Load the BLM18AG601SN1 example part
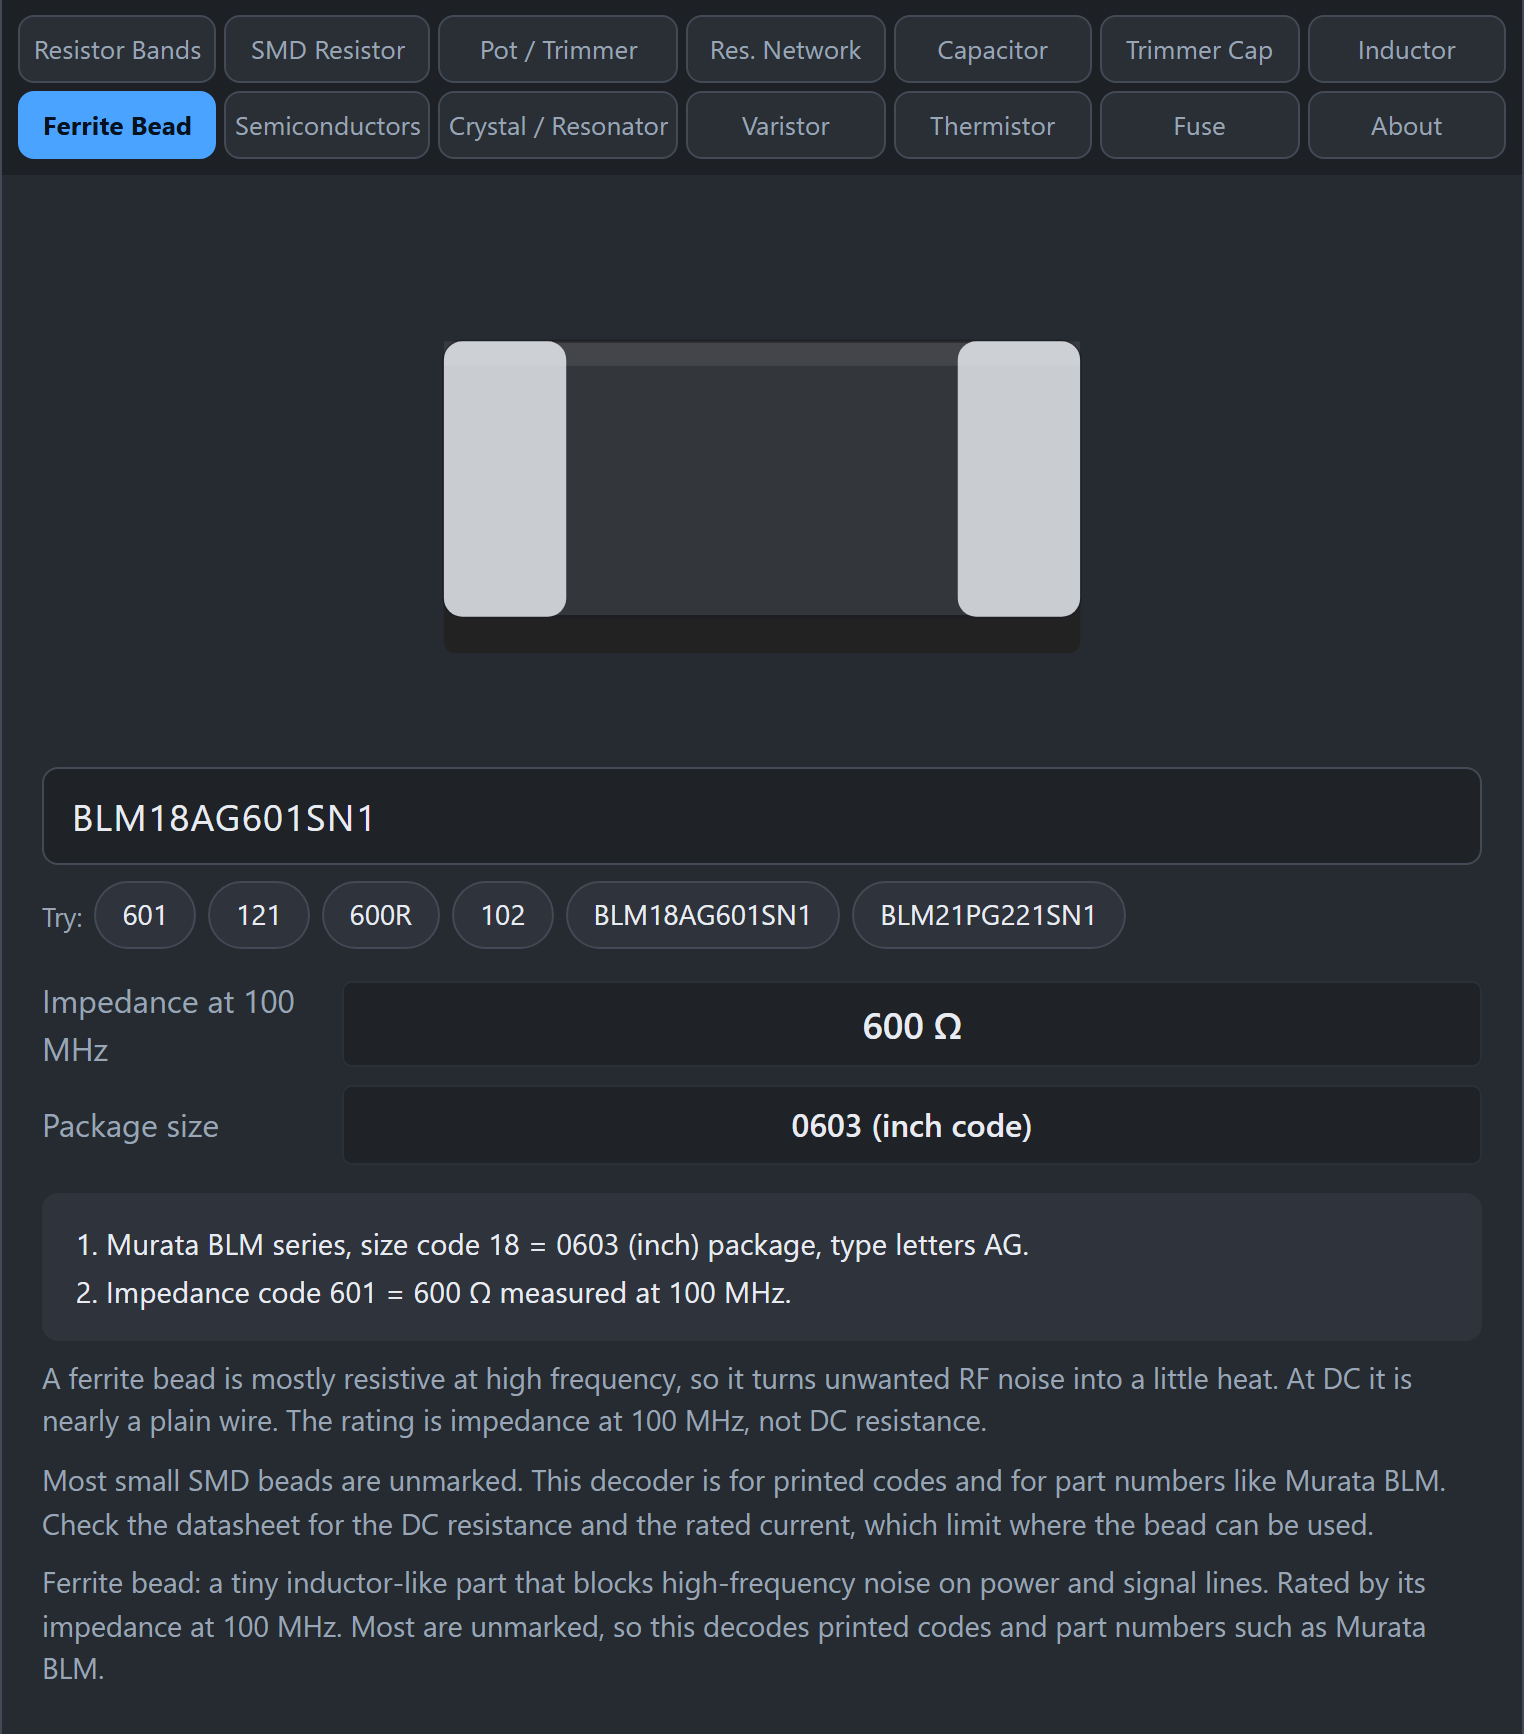 point(703,915)
